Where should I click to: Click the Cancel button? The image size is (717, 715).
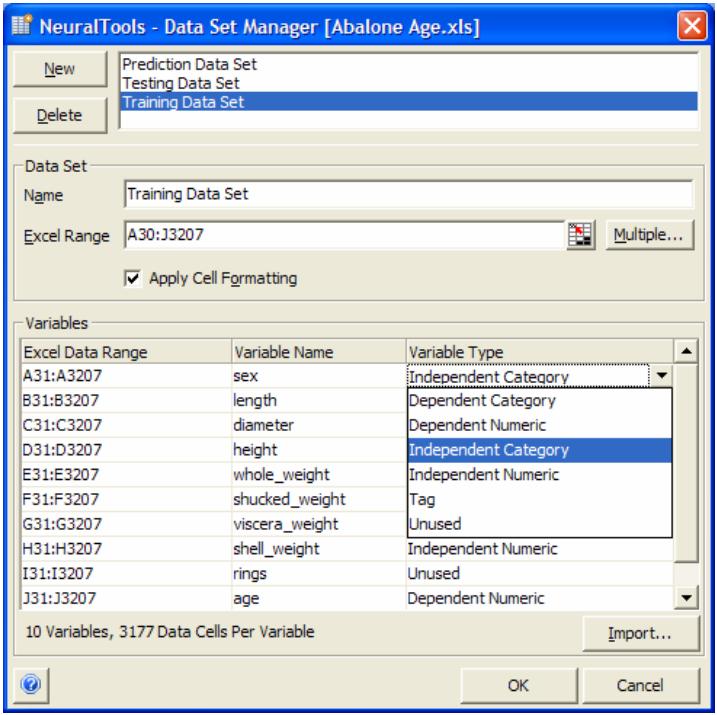tap(641, 685)
